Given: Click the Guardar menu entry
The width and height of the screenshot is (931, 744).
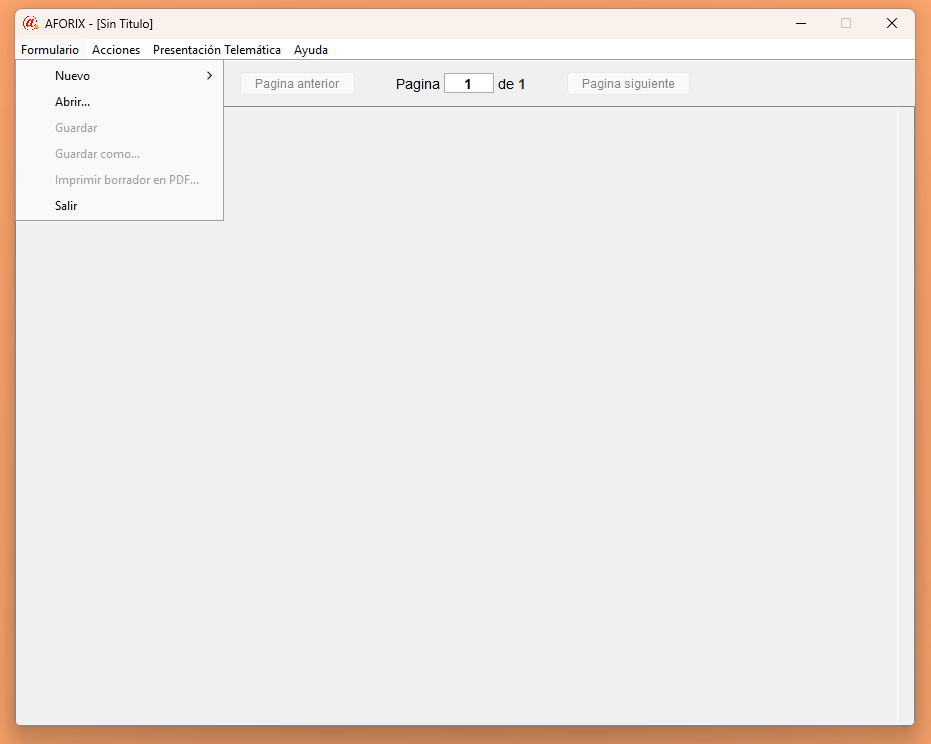Looking at the screenshot, I should [x=76, y=128].
